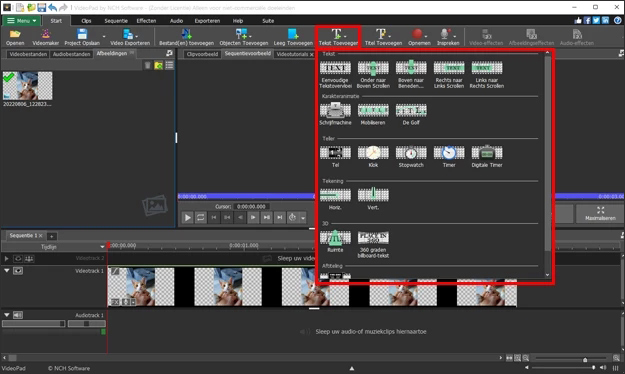625x374 pixels.
Task: Click the Maximaliseren preview button
Action: (x=600, y=213)
